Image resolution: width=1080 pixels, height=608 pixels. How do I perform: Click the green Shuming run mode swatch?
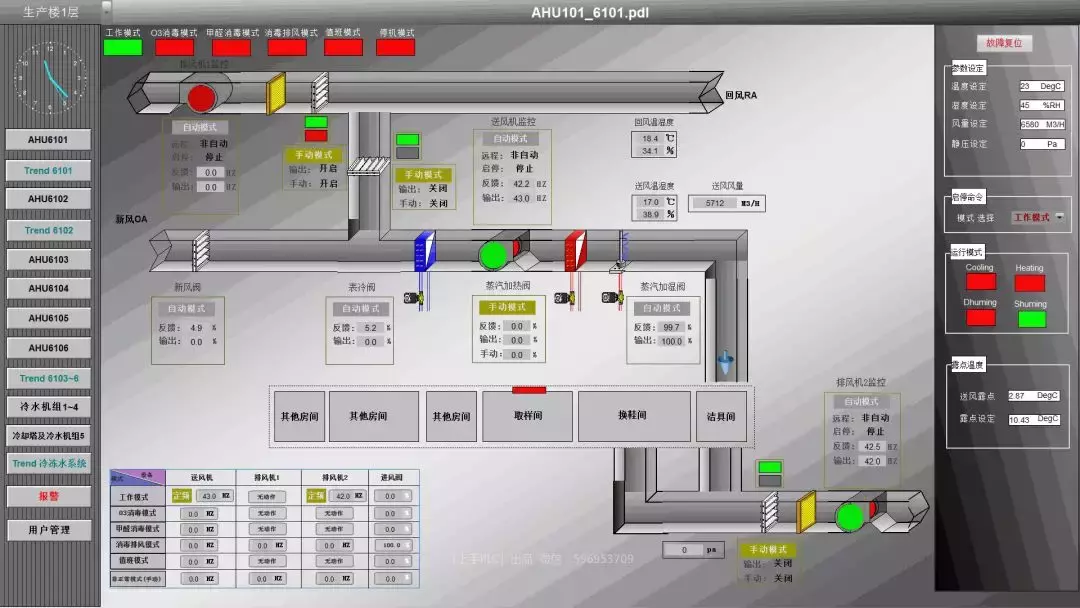[1031, 319]
